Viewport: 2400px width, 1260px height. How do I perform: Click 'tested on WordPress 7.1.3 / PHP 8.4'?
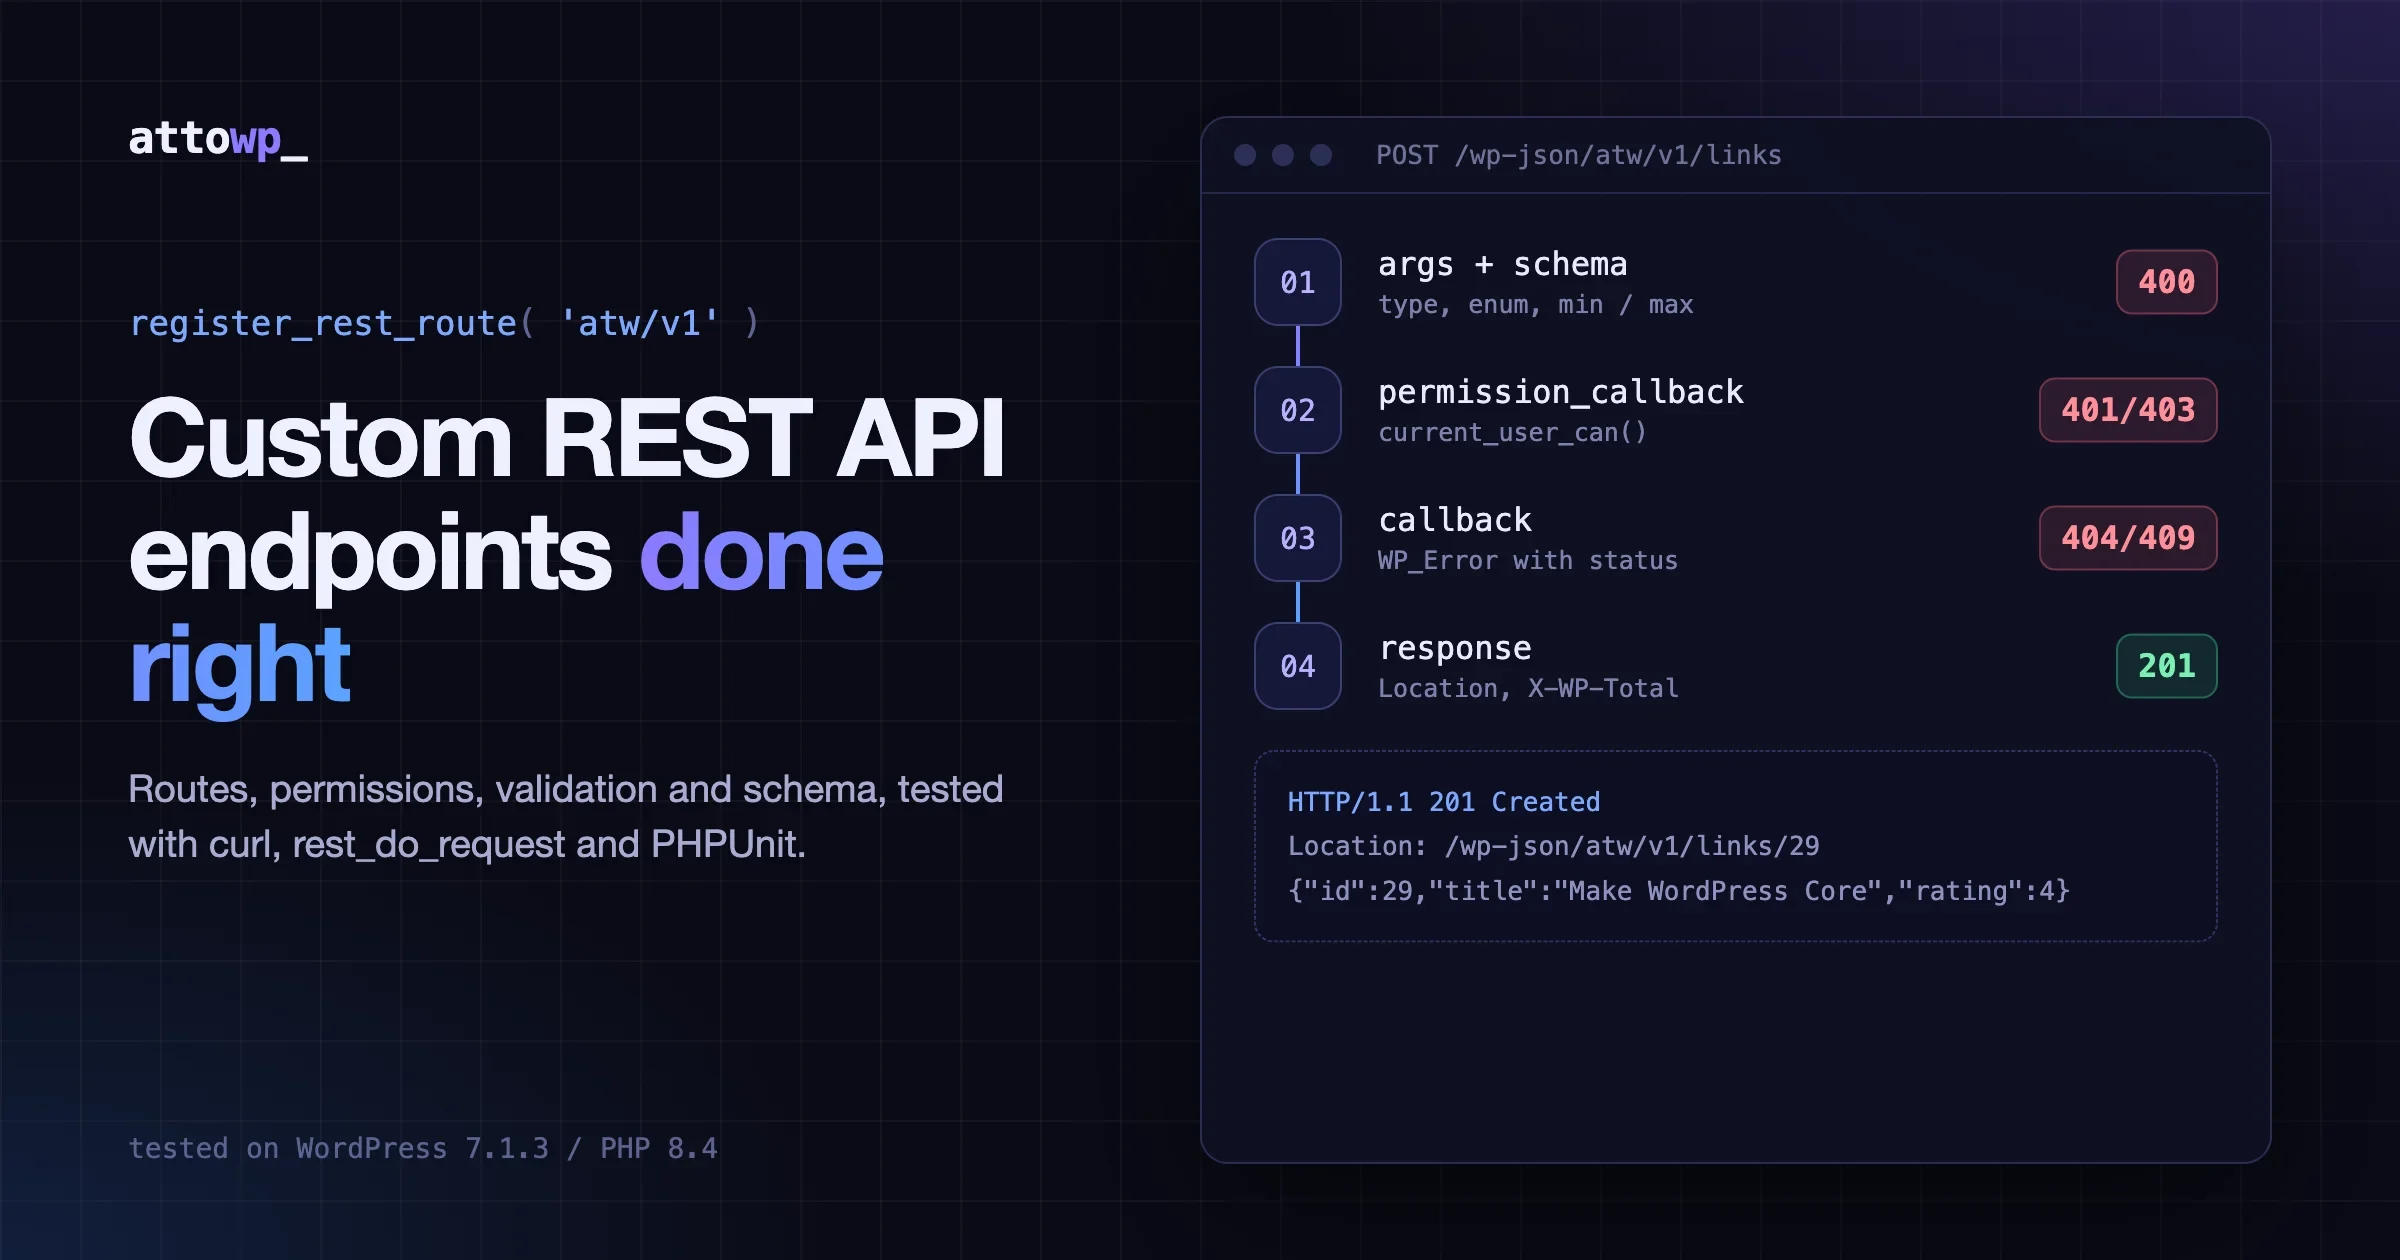(423, 1148)
